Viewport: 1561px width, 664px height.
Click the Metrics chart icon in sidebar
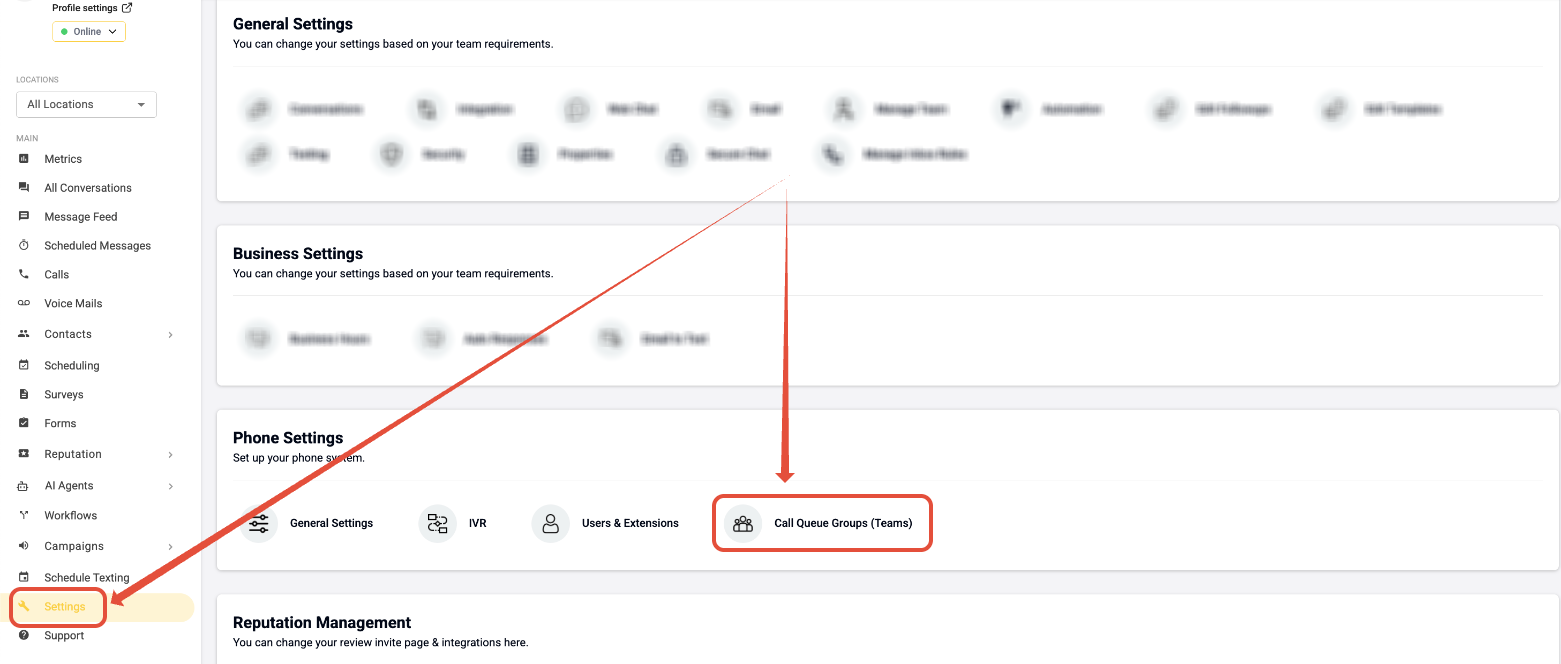pos(24,159)
